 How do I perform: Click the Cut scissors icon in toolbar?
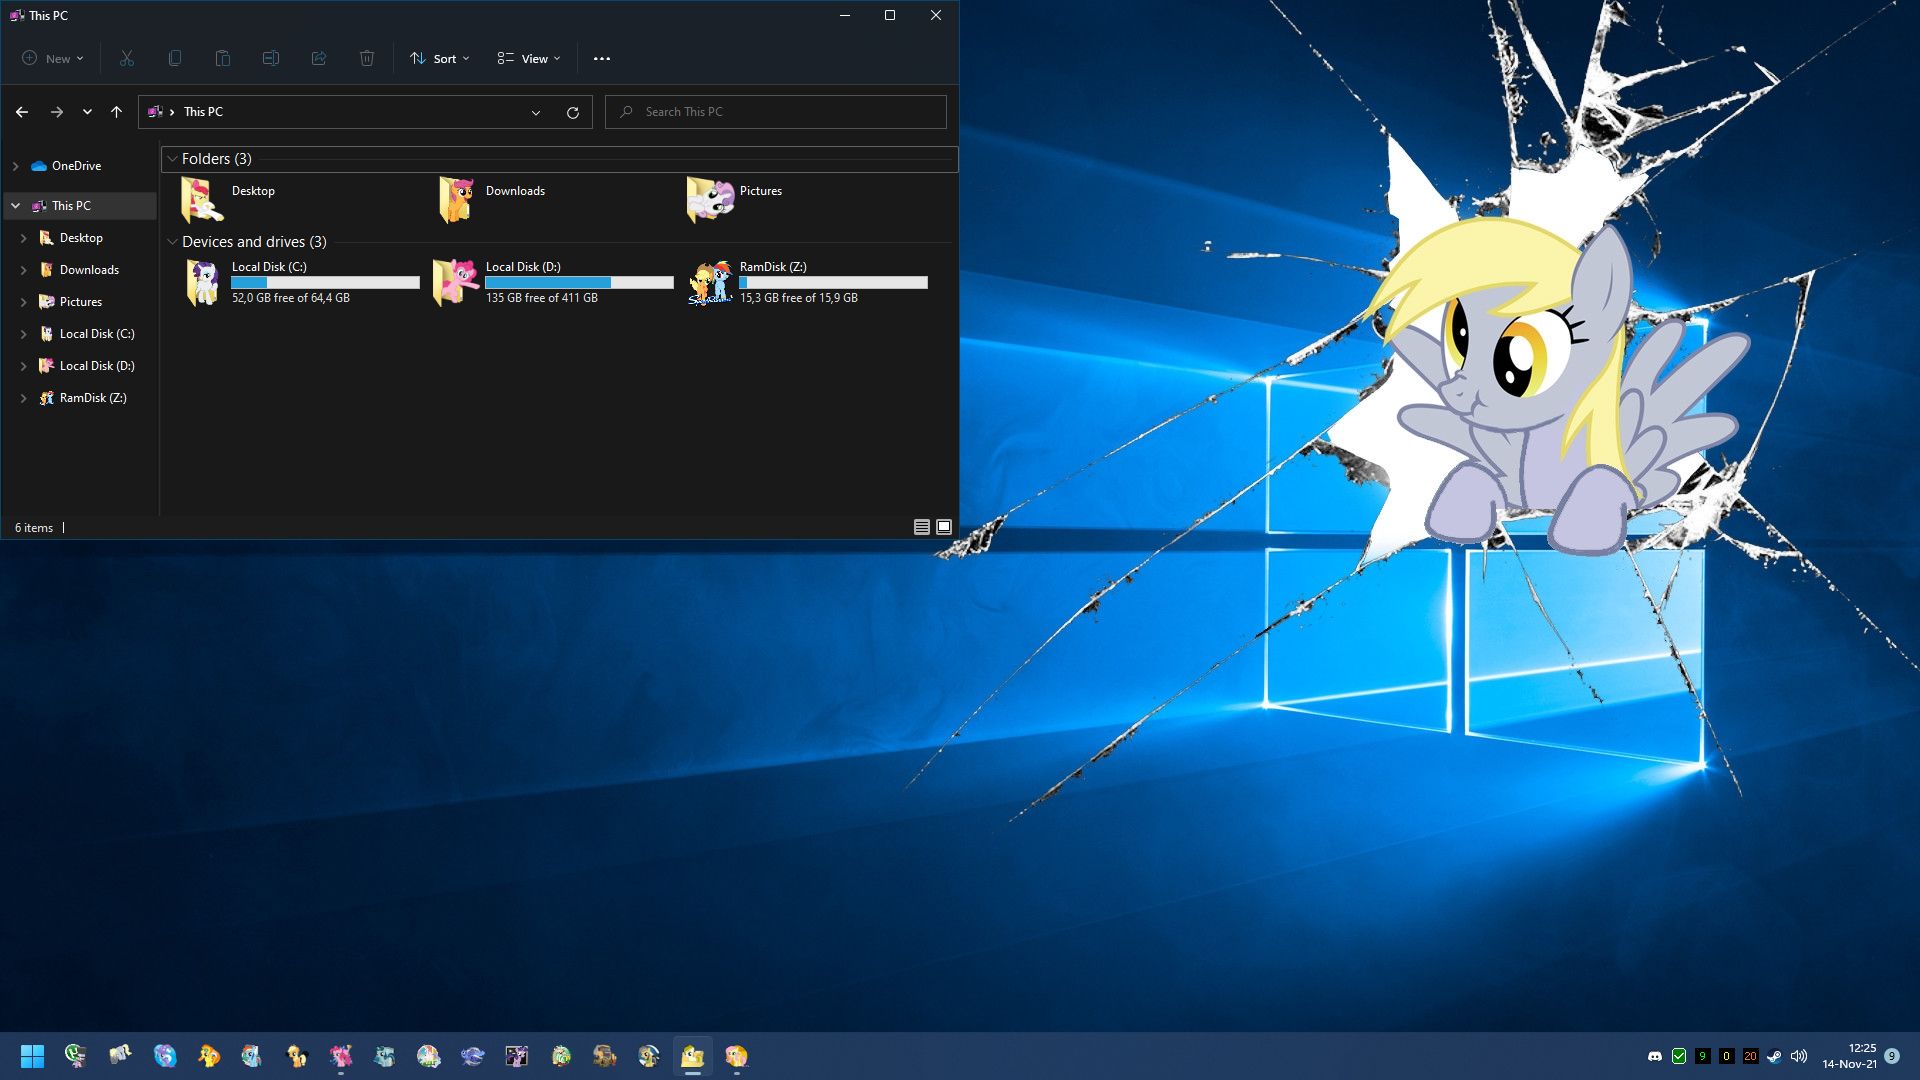tap(127, 58)
